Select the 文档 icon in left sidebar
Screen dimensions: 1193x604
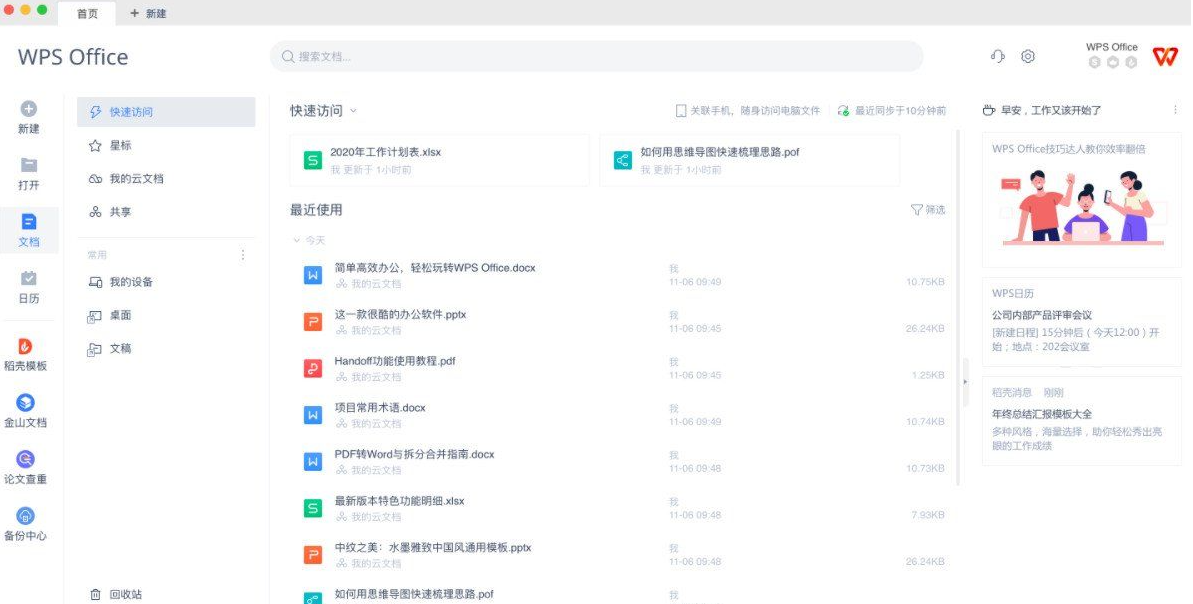click(29, 222)
